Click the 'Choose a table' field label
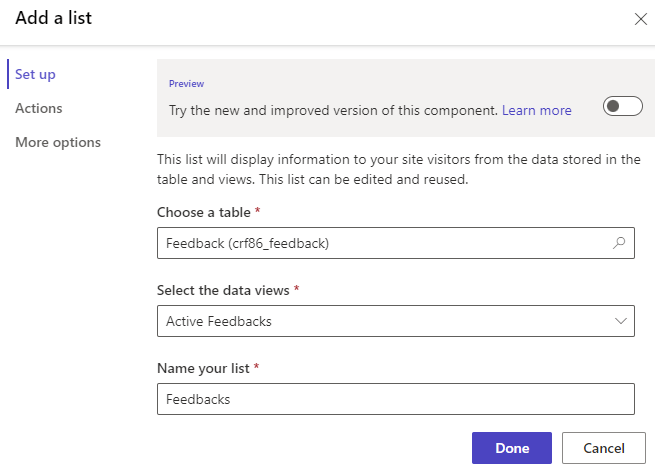Image resolution: width=655 pixels, height=465 pixels. (206, 212)
